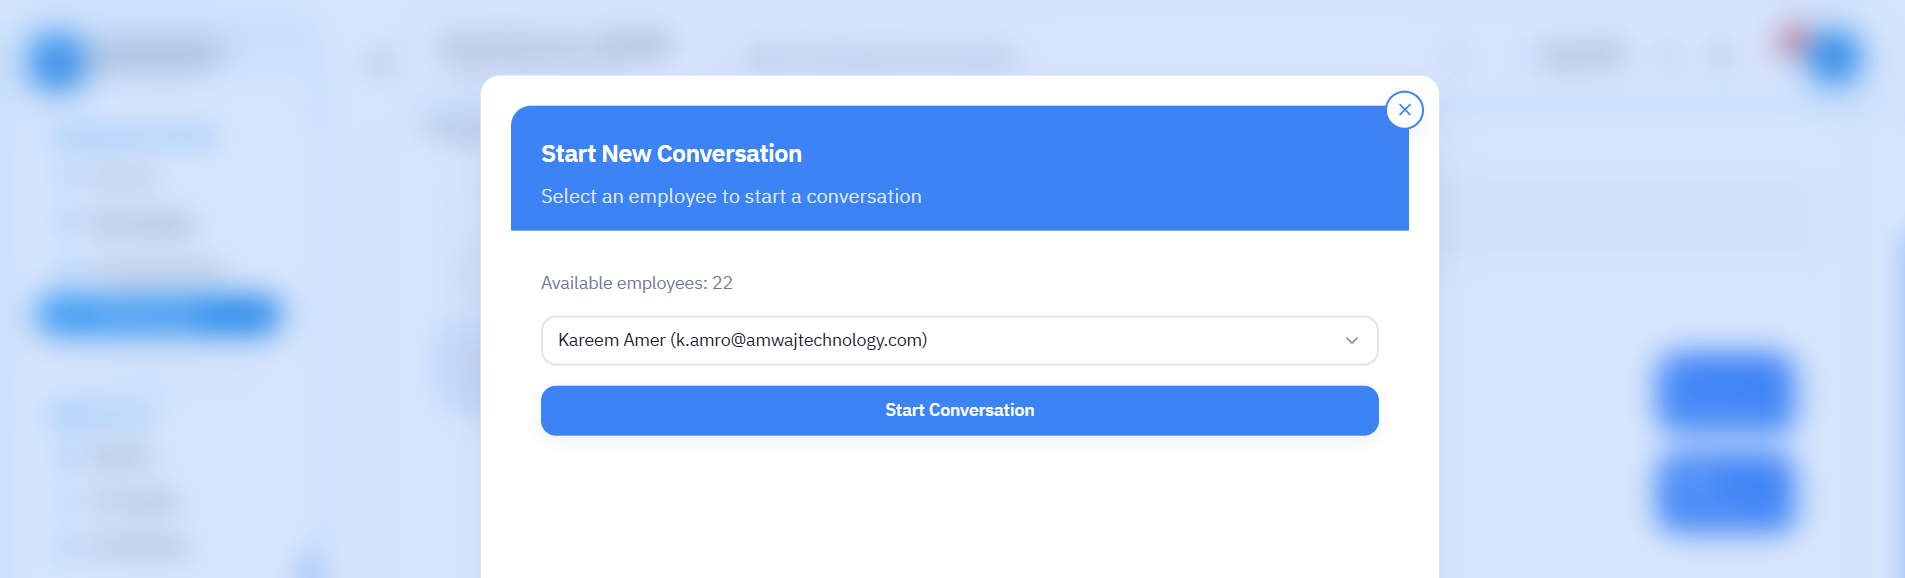Click the blue header banner of the dialog
The image size is (1905, 578).
(1100, 168)
